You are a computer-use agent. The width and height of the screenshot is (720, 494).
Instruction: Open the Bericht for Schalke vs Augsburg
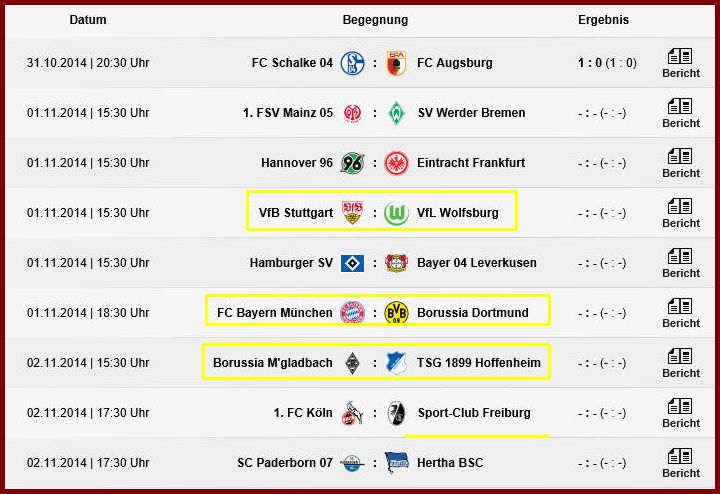tap(681, 63)
